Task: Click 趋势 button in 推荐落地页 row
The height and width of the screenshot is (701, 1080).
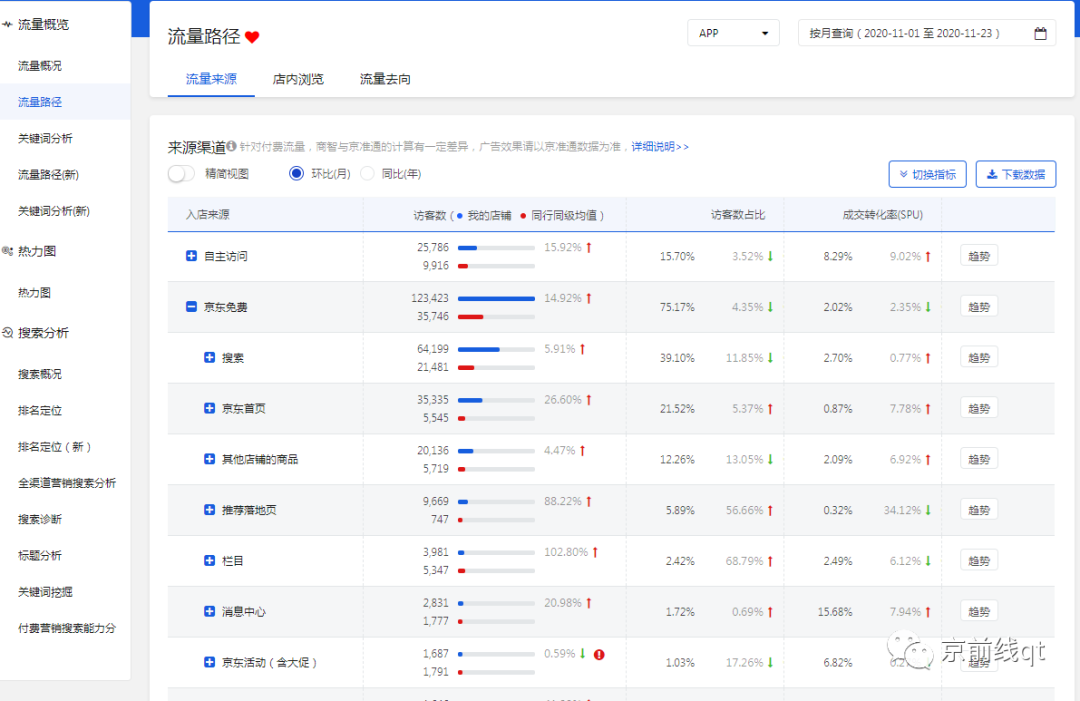Action: (x=979, y=510)
